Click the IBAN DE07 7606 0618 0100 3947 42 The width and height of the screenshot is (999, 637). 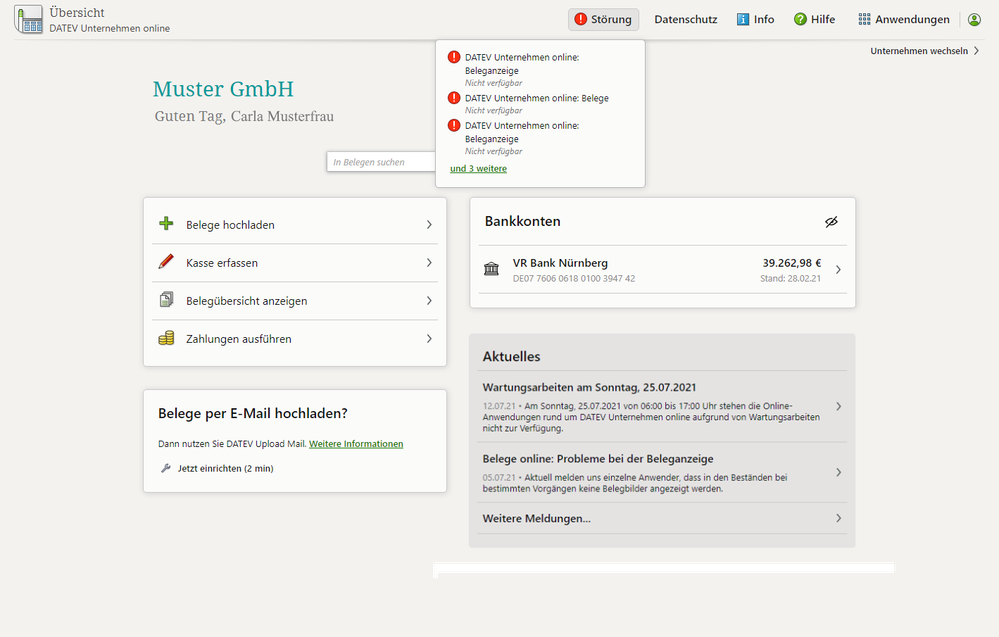coord(574,278)
